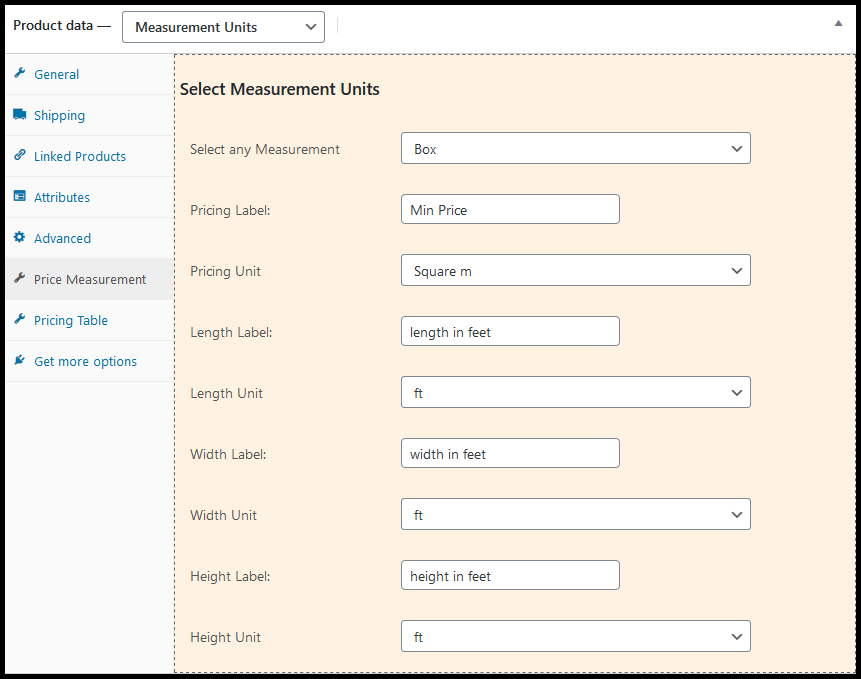Click the Attributes list icon
The height and width of the screenshot is (679, 861).
click(x=19, y=197)
